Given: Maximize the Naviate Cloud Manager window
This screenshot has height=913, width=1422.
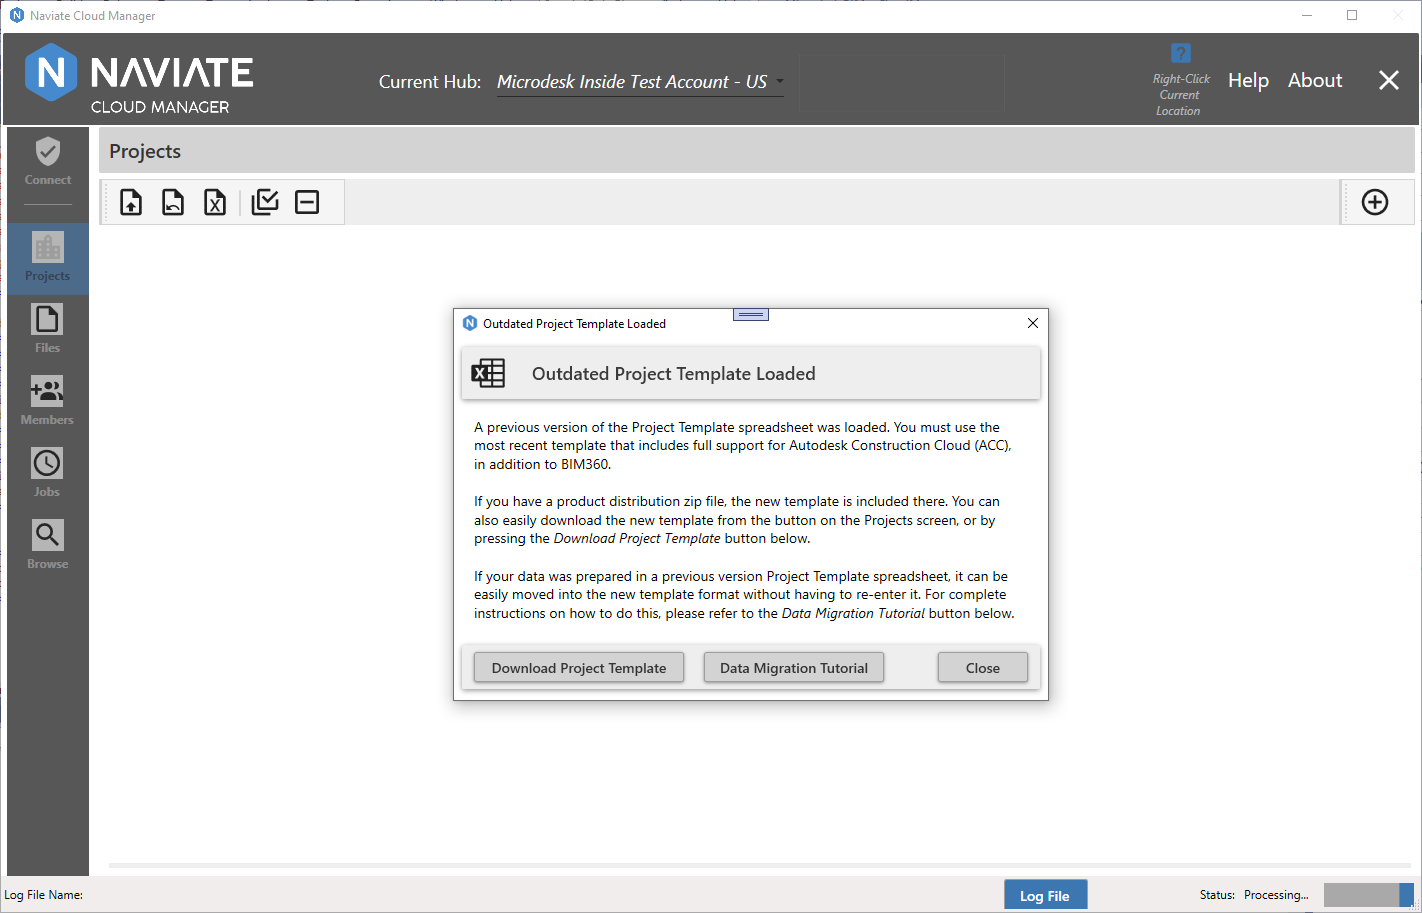Looking at the screenshot, I should [x=1352, y=15].
